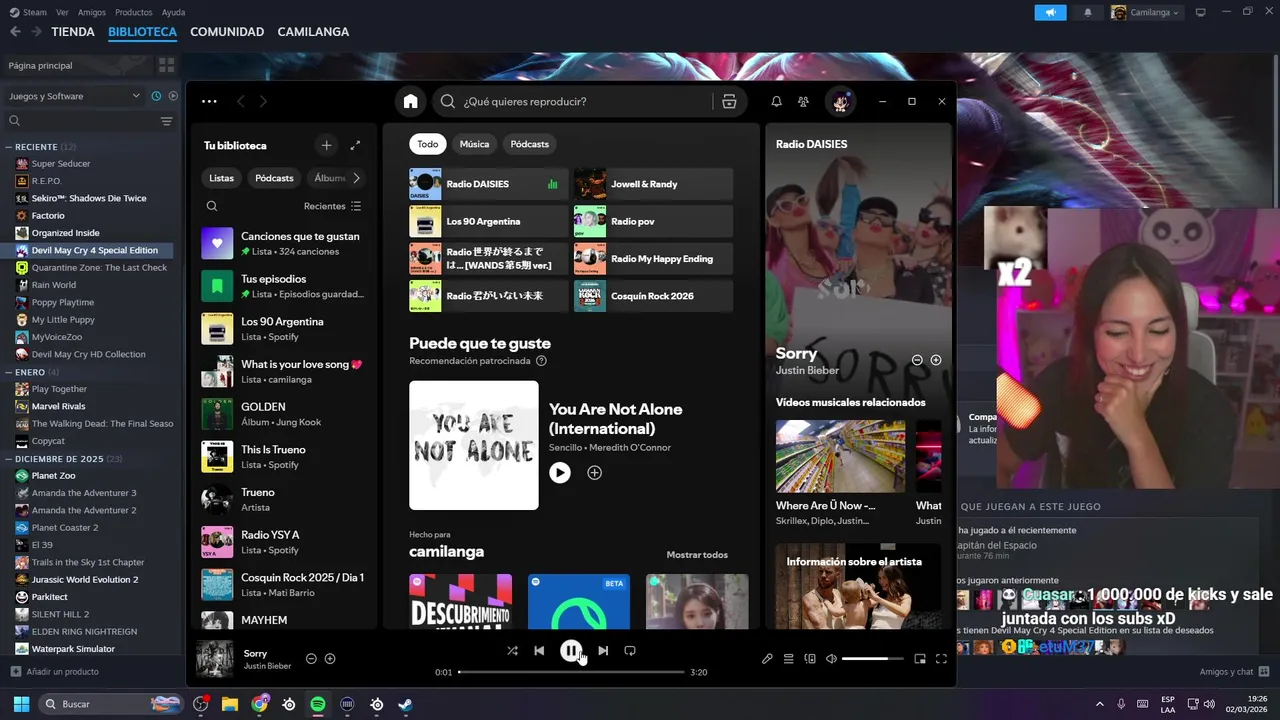Open Steam TIENDA tab
The width and height of the screenshot is (1280, 720).
click(x=73, y=32)
